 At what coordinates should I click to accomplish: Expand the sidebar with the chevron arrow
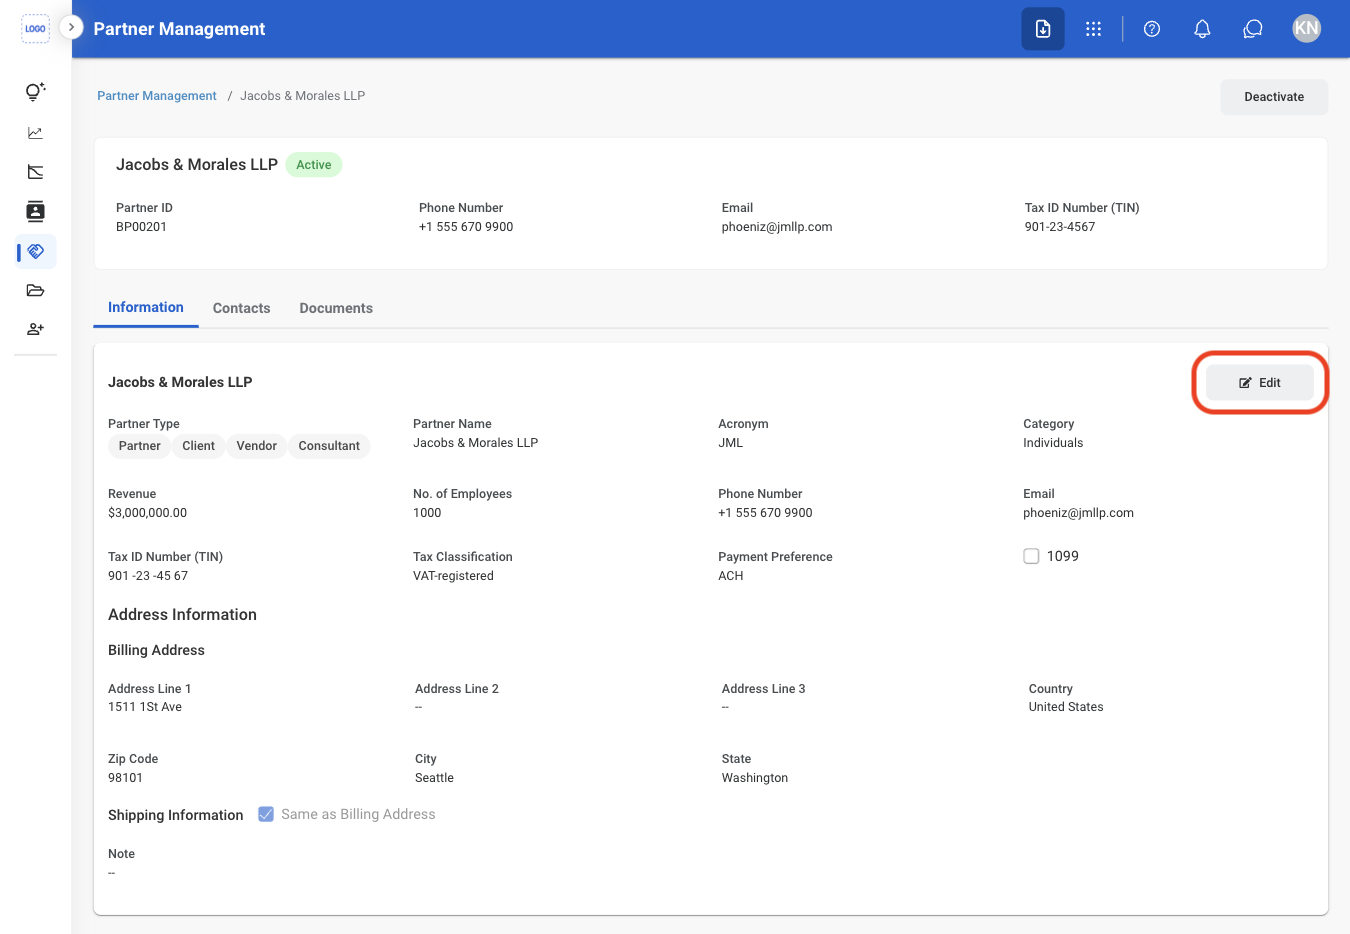[71, 27]
